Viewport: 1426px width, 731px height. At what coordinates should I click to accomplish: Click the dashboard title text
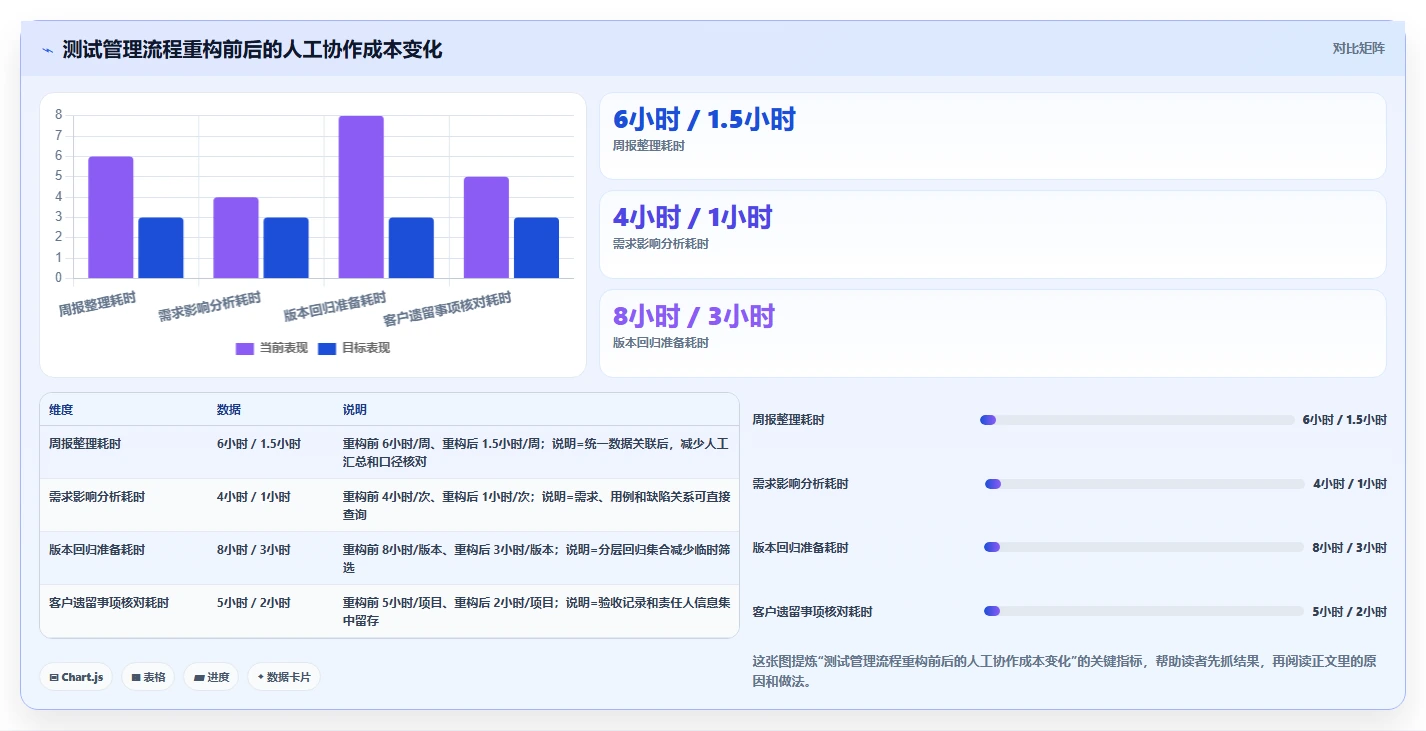(252, 49)
